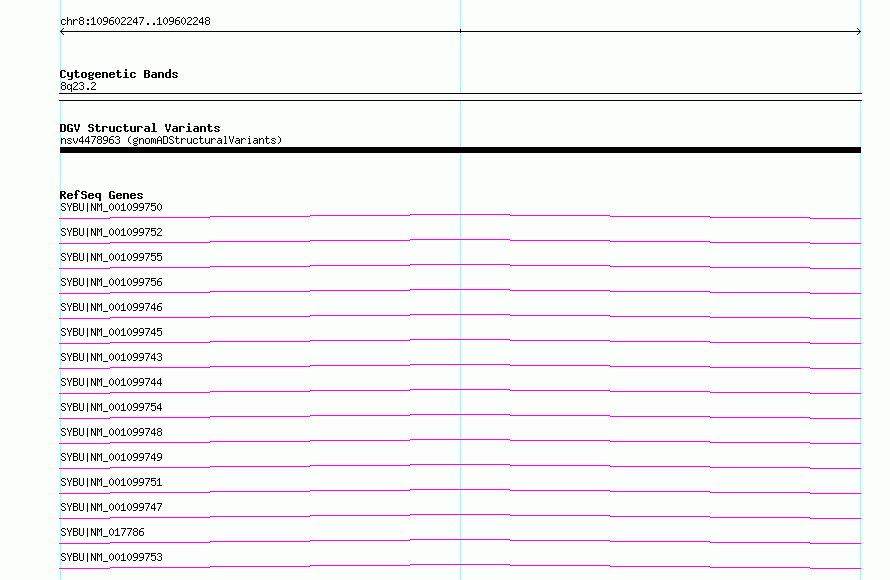The width and height of the screenshot is (890, 580).
Task: Select transcript label SYBU|NM_001099751
Action: tap(111, 482)
